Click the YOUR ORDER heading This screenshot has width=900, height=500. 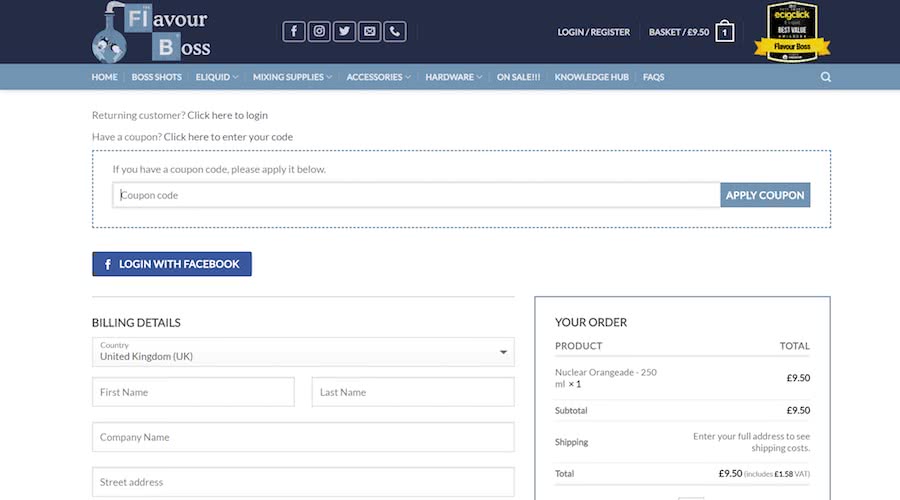591,323
